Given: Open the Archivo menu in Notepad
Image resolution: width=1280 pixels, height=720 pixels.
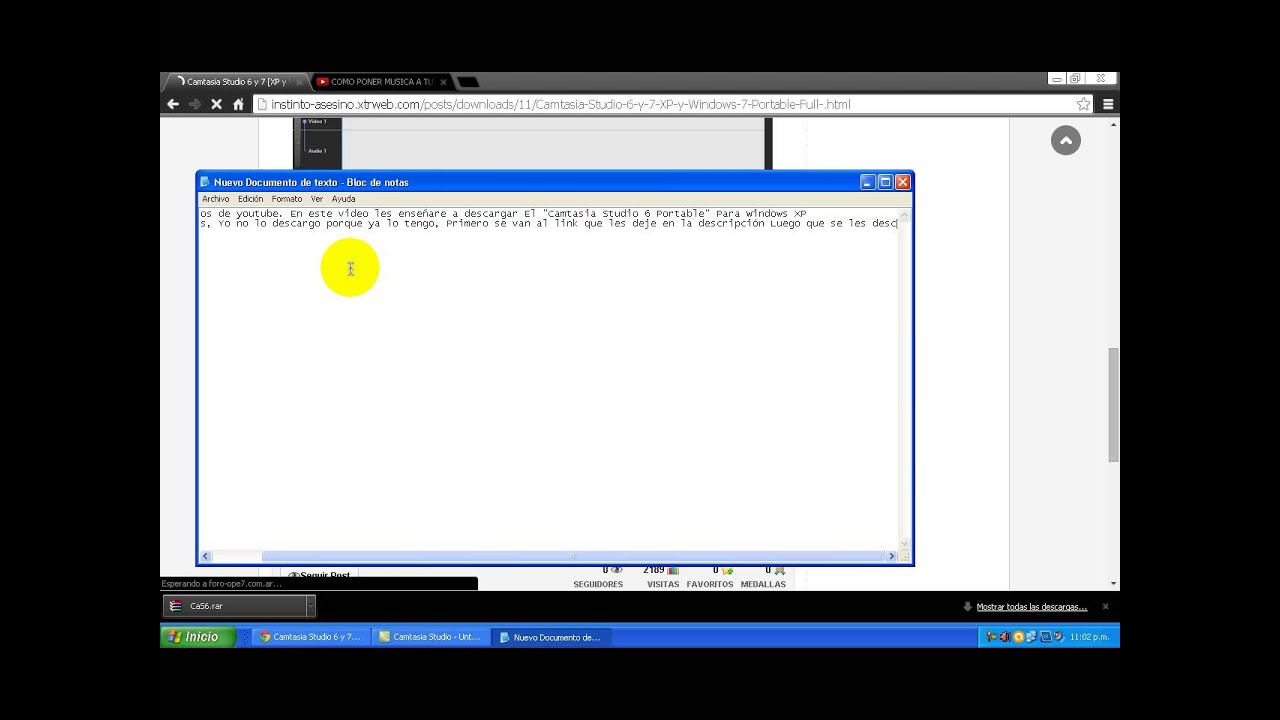Looking at the screenshot, I should pyautogui.click(x=215, y=199).
